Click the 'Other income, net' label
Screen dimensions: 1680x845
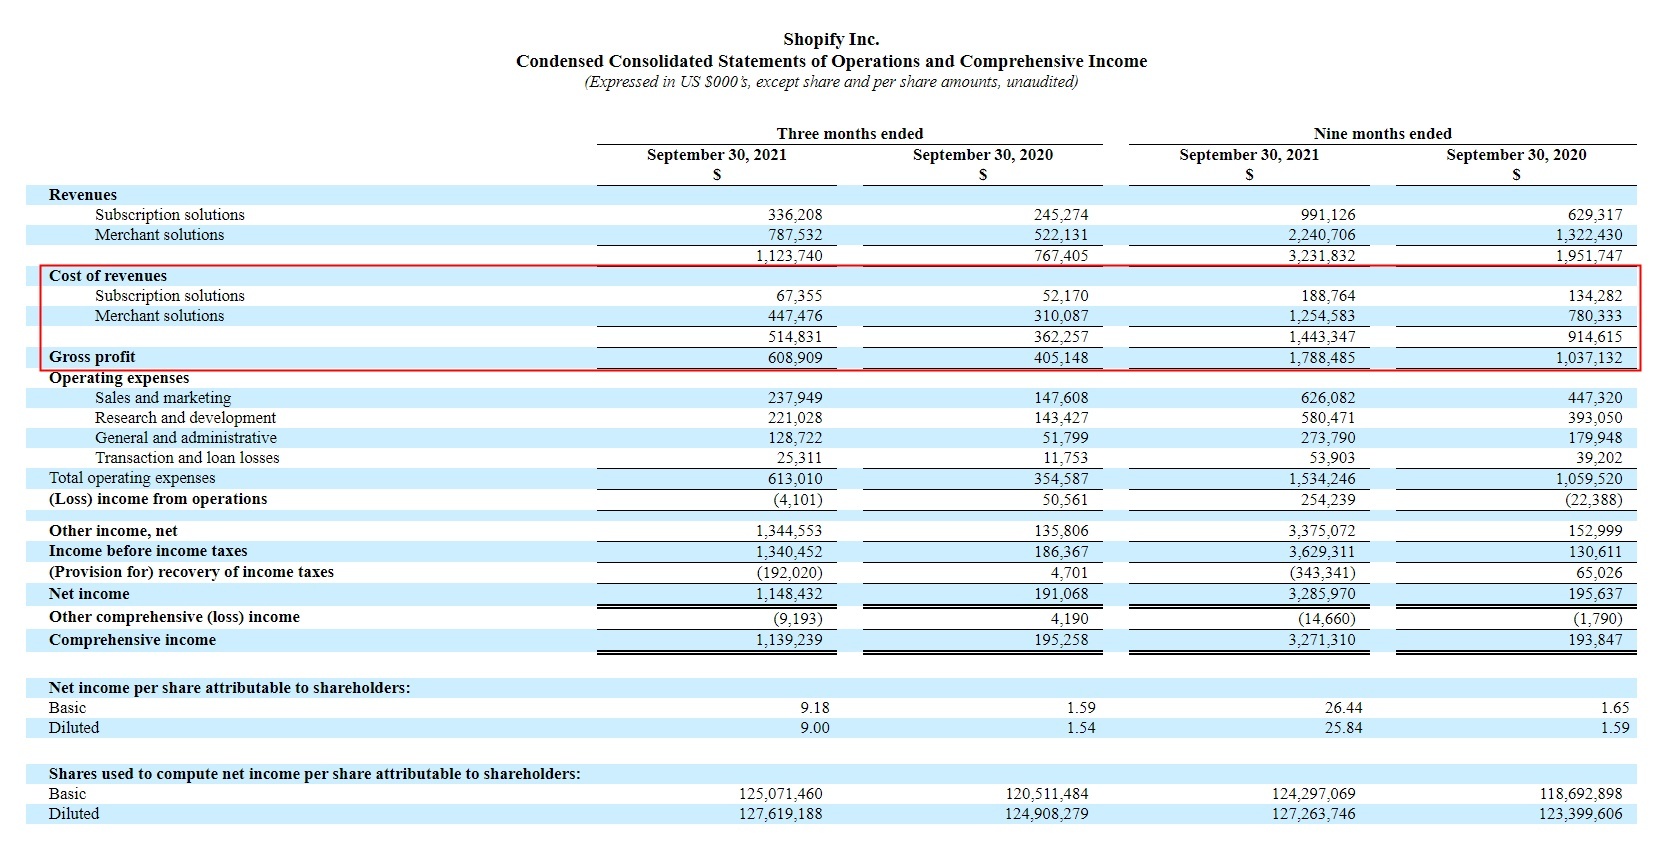(113, 531)
